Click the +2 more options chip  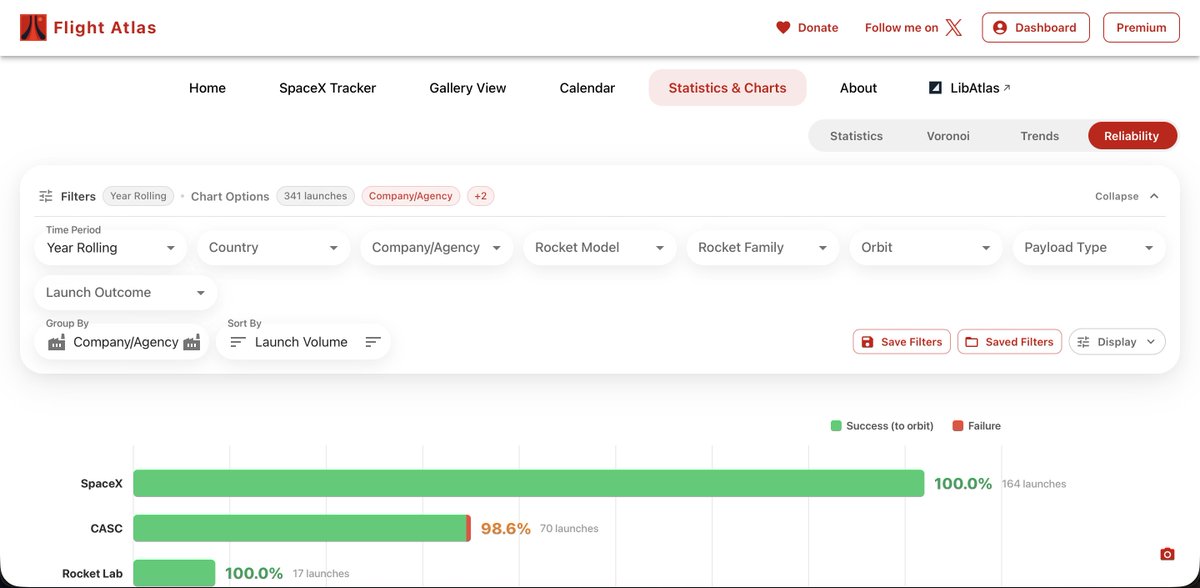481,196
